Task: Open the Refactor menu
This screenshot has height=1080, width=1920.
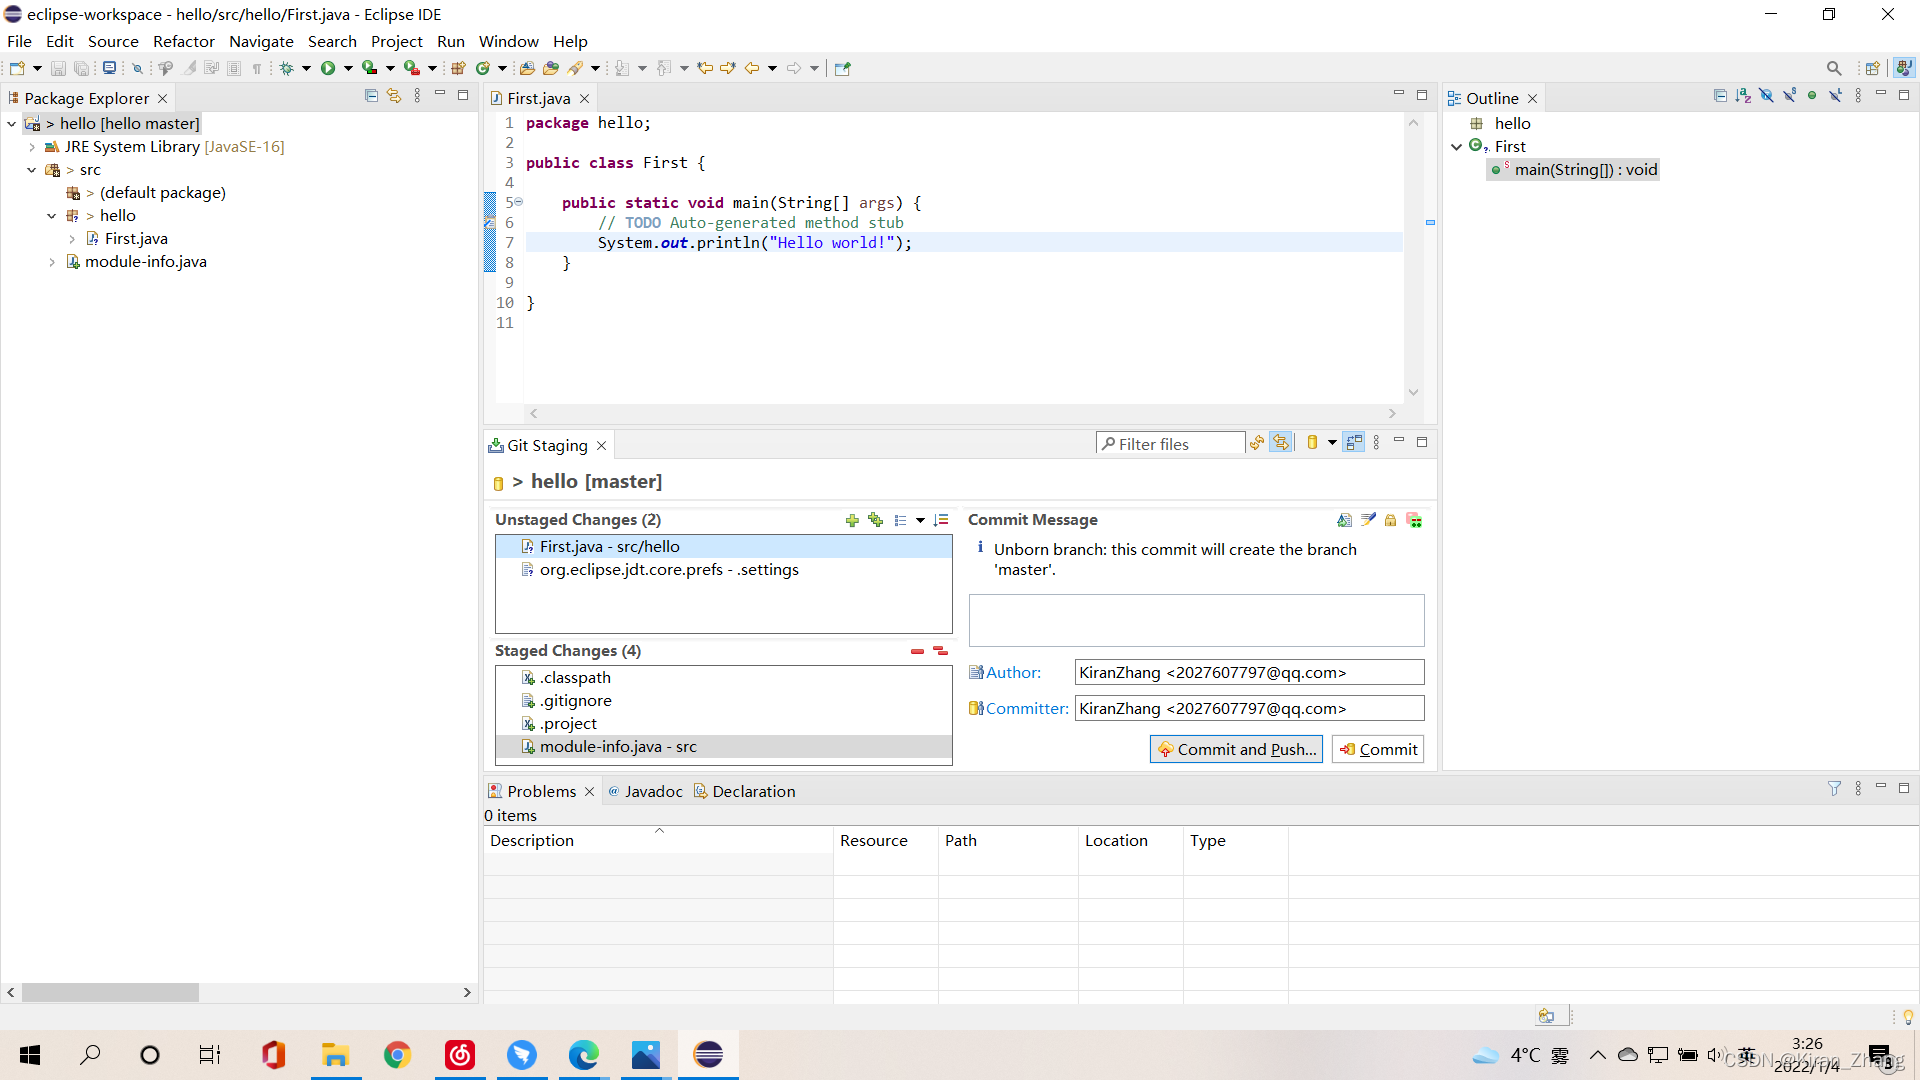Action: [183, 41]
